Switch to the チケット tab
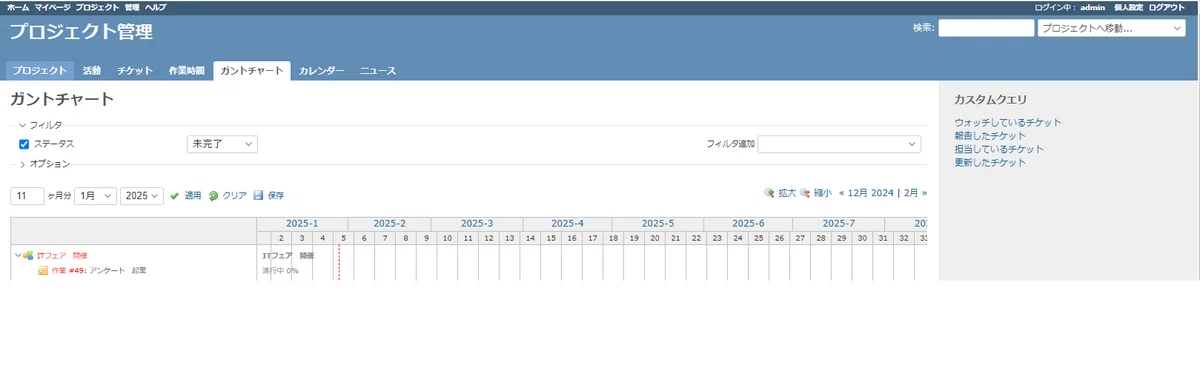 coord(135,71)
